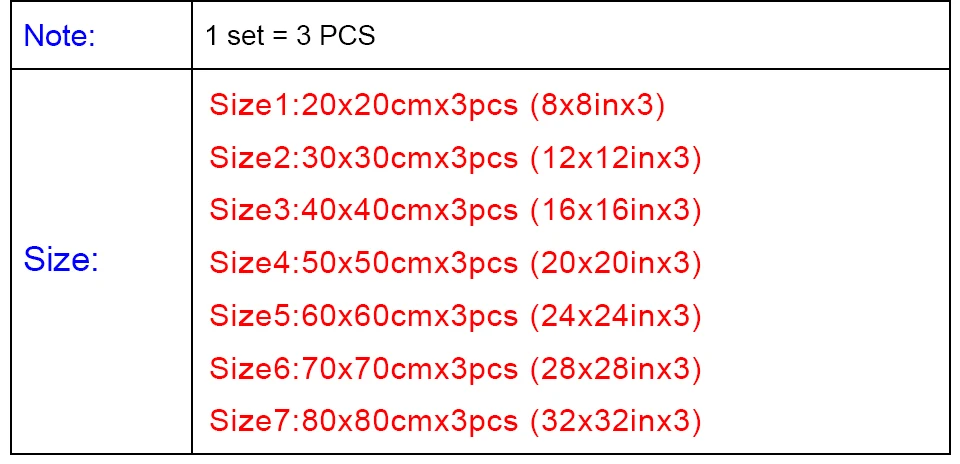The image size is (960, 464).
Task: Select the Size2 30x30cm line
Action: point(456,158)
